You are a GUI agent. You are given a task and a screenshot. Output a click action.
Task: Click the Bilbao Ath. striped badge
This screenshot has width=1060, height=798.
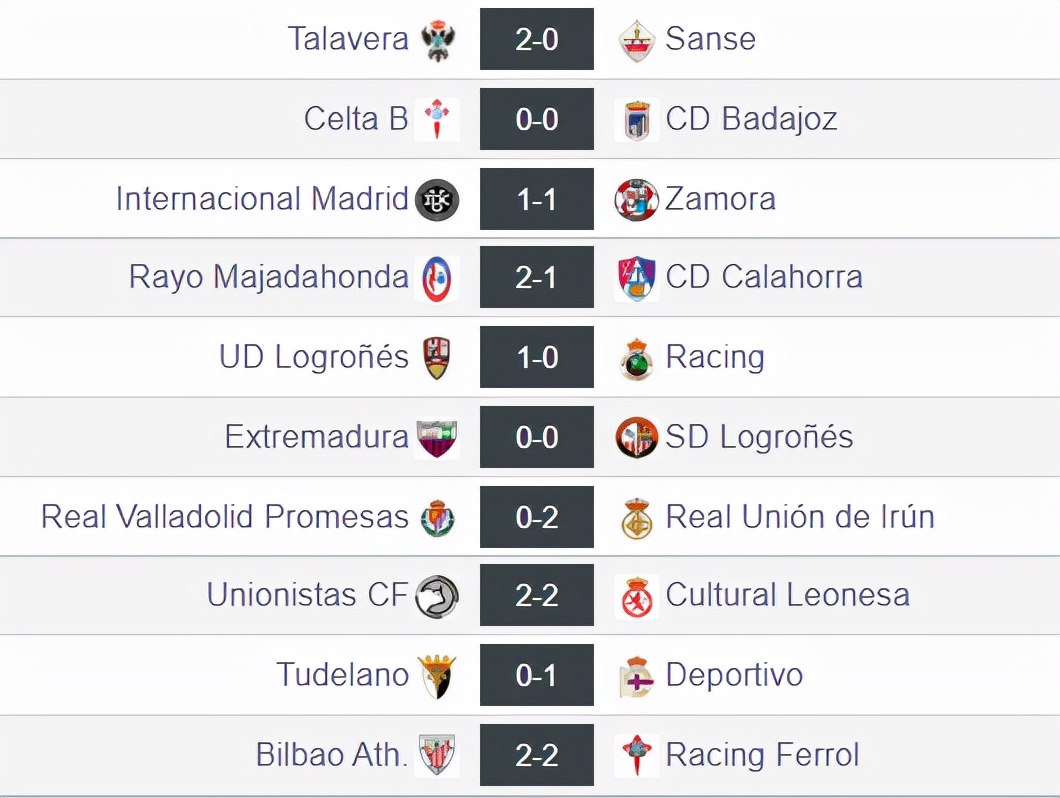[437, 755]
